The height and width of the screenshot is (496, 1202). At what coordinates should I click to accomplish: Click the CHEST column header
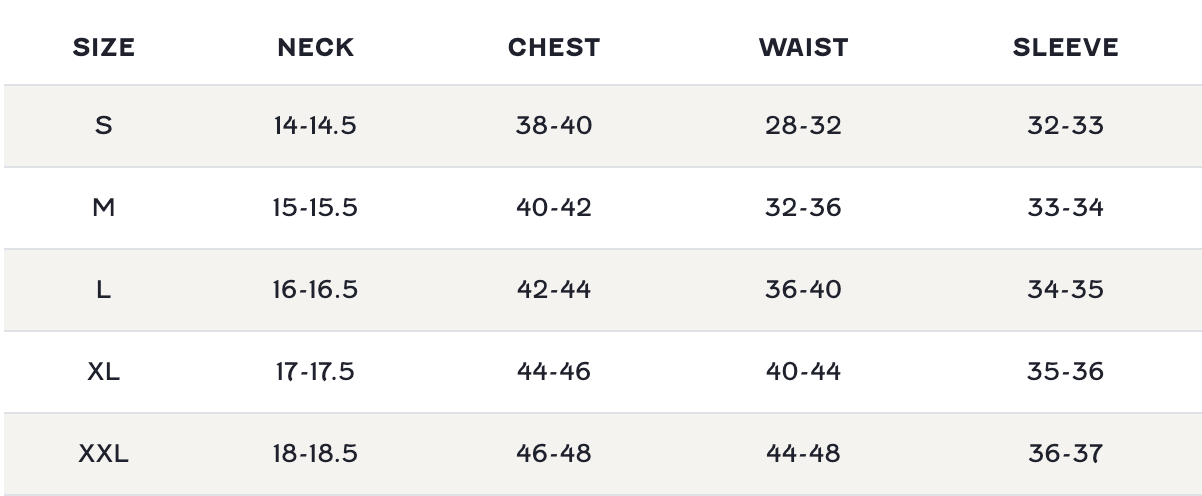pos(554,48)
